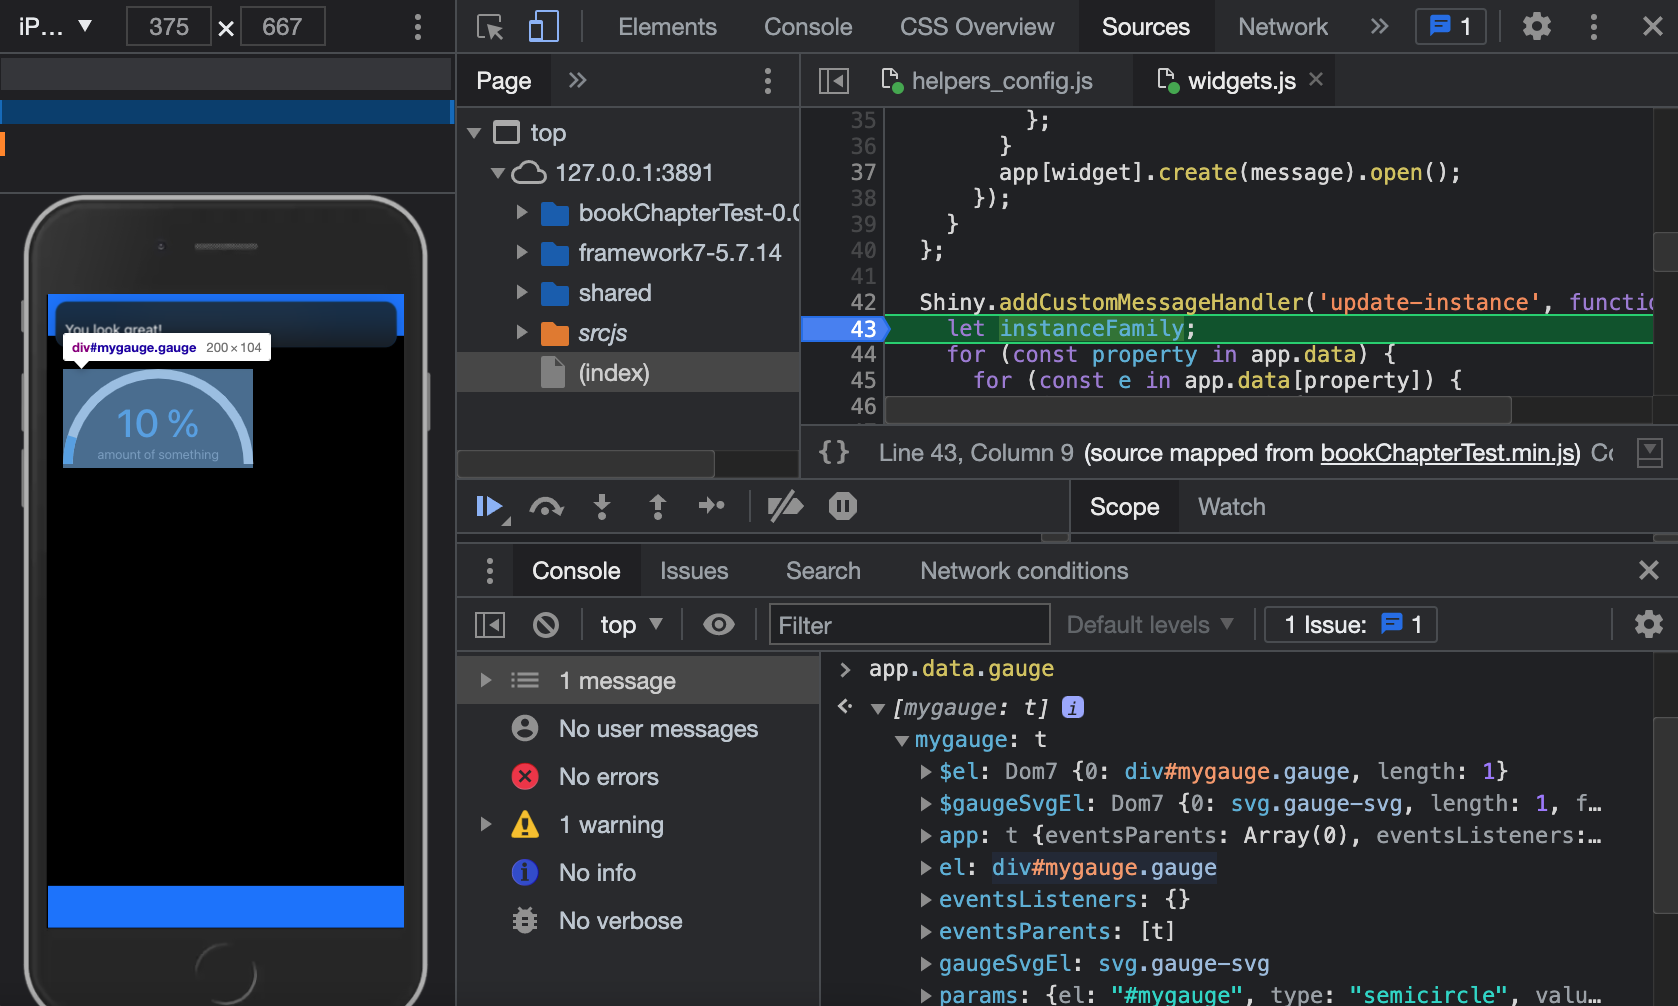Open the Search drawer tab

823,571
